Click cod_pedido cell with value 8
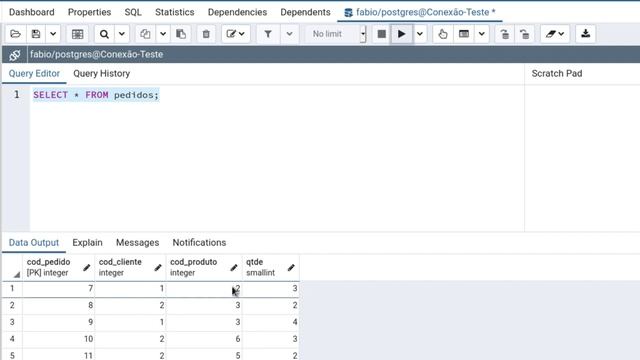This screenshot has height=360, width=640. [x=59, y=305]
